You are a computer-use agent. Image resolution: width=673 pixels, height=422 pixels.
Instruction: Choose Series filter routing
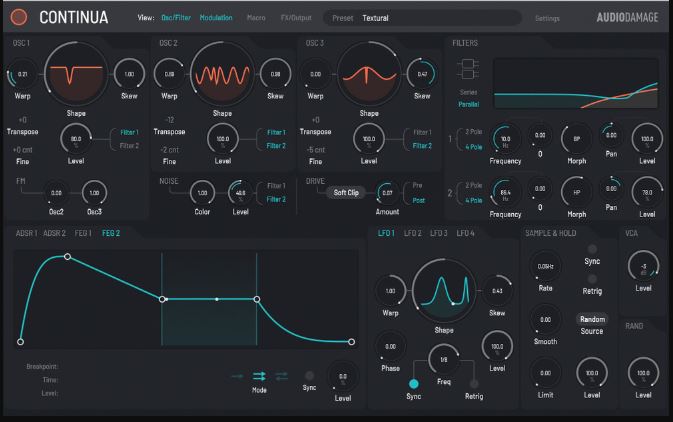[x=468, y=92]
